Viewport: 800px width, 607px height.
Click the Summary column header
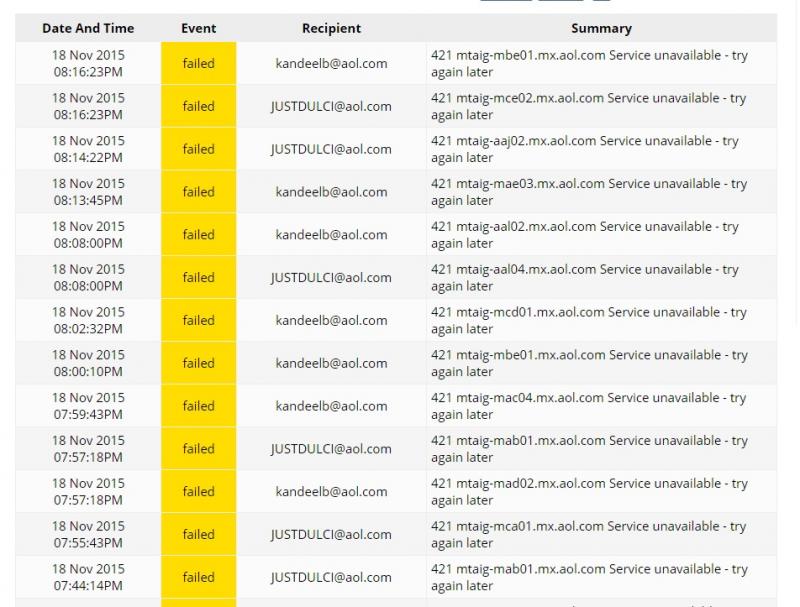(601, 28)
